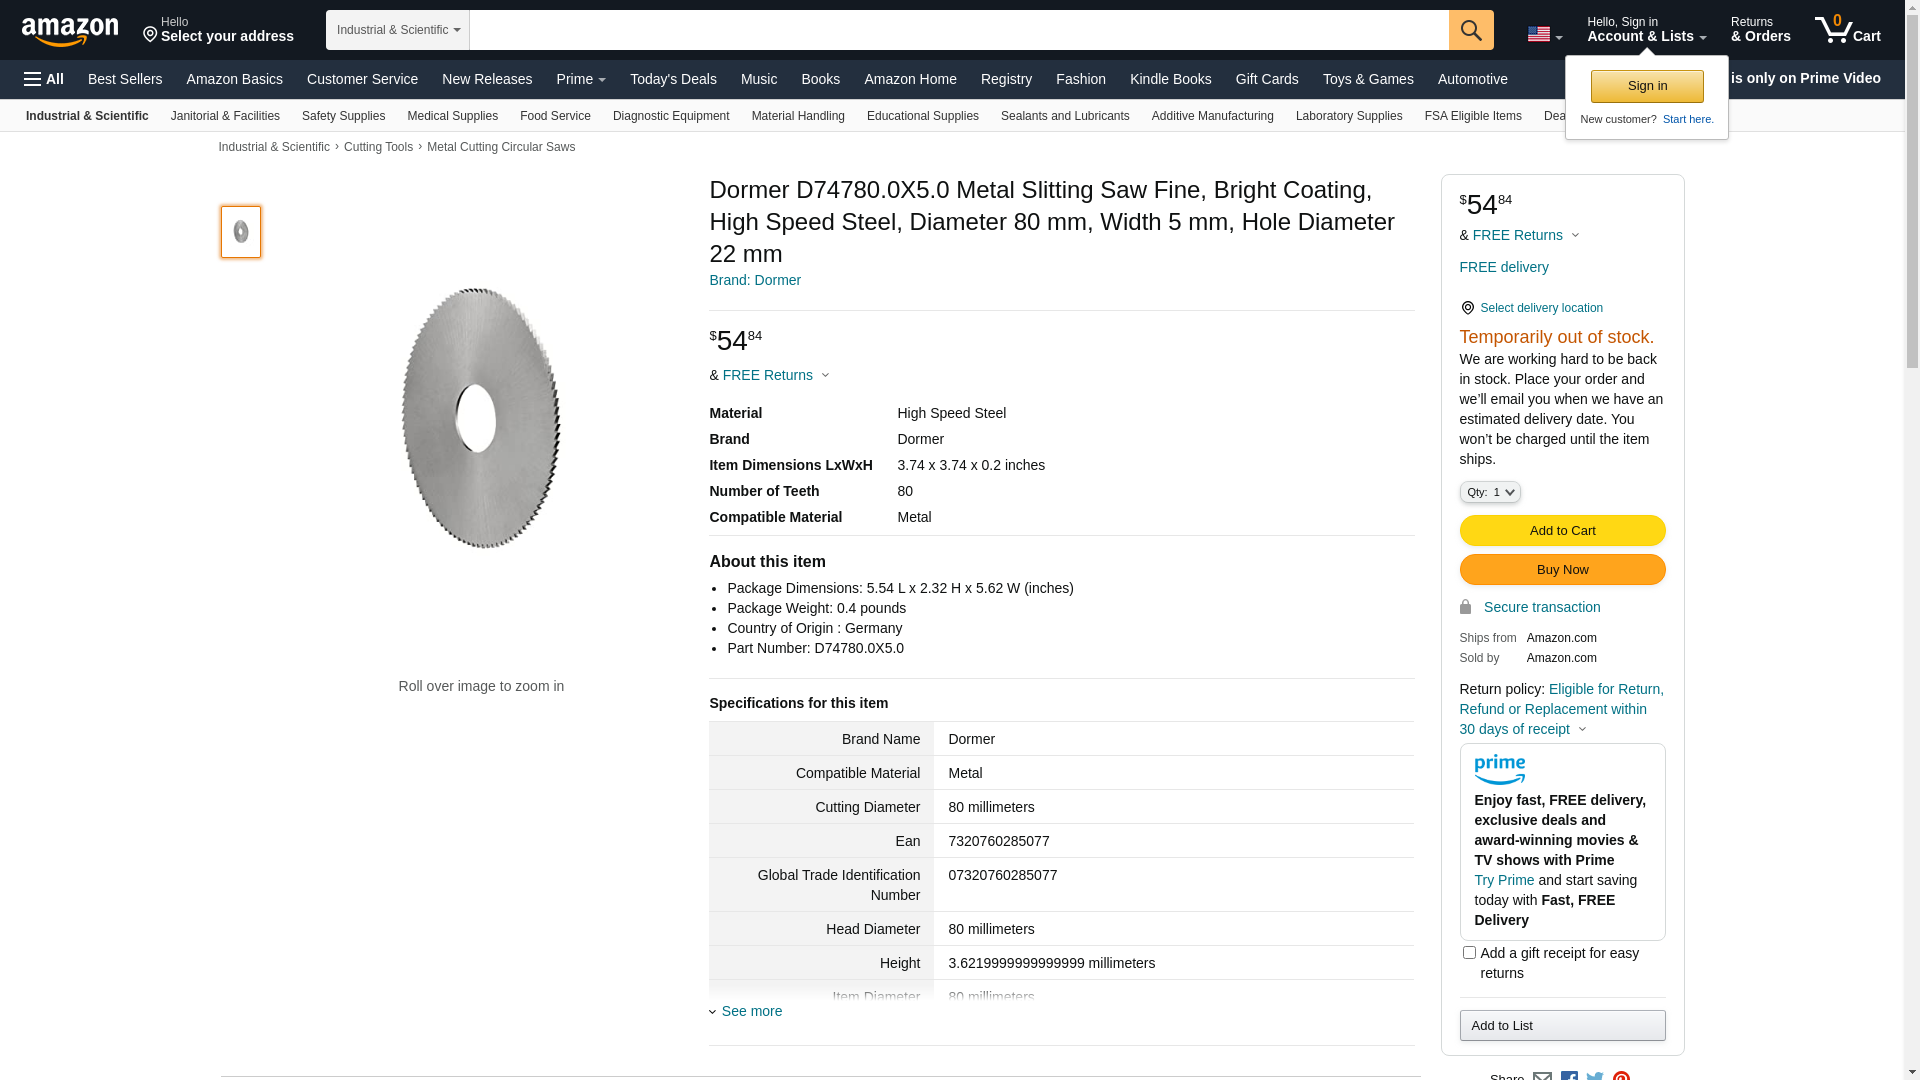Click the Add to Cart button
This screenshot has height=1080, width=1920.
click(1562, 531)
